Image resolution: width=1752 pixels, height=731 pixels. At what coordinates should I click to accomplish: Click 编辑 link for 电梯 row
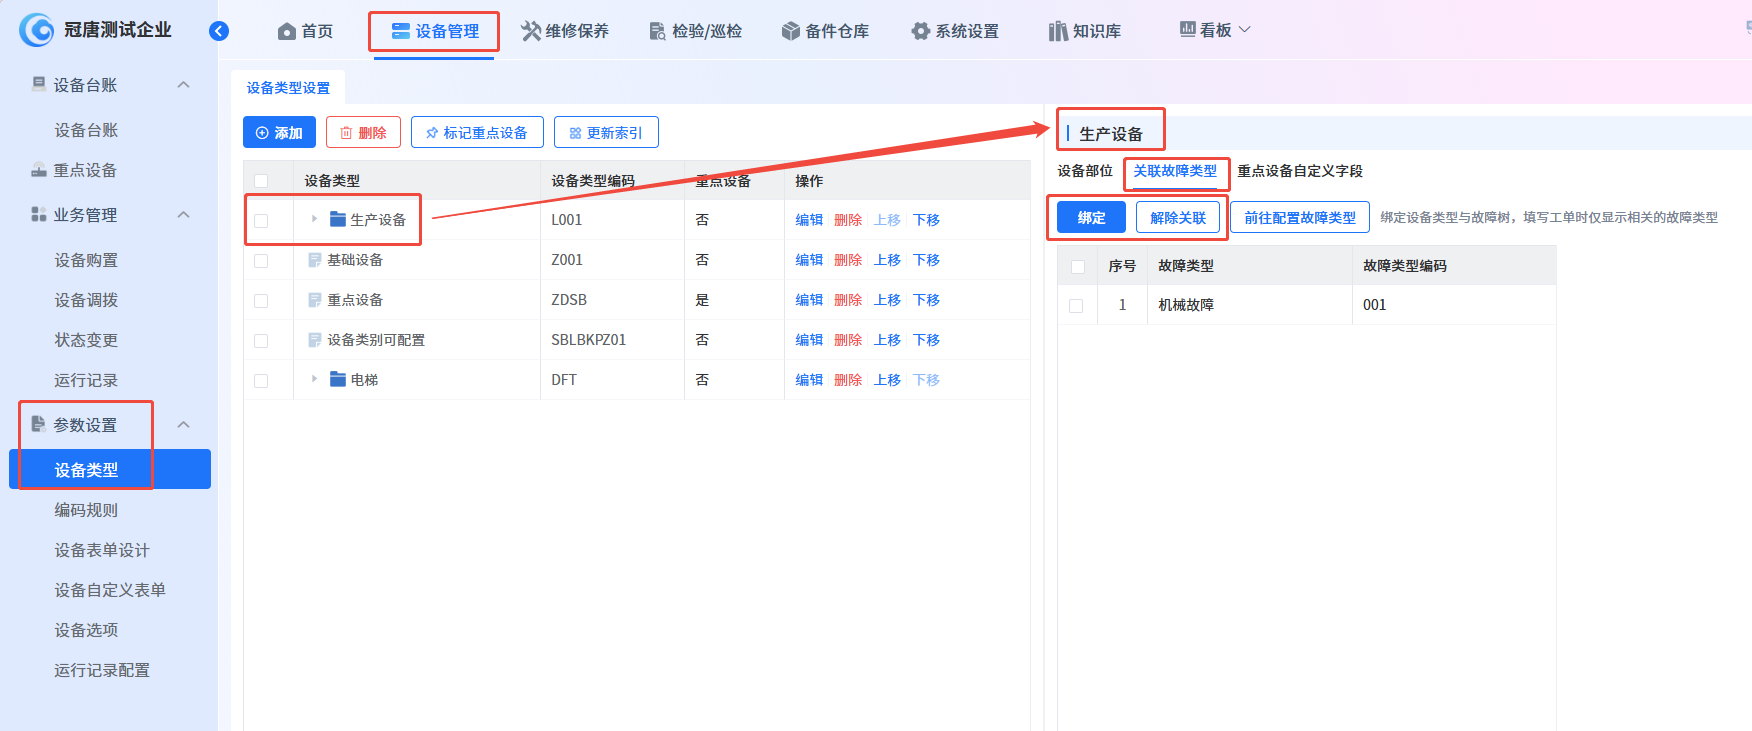tap(809, 380)
